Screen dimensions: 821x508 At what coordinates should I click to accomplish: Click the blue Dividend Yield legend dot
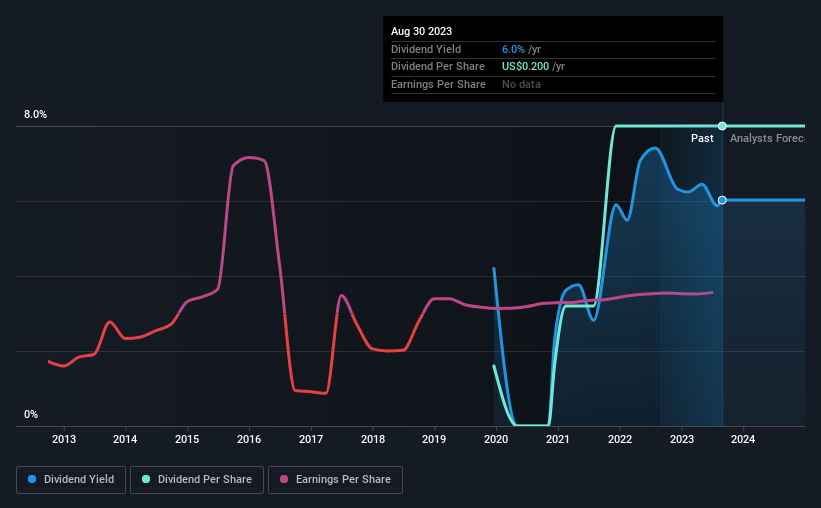point(32,479)
